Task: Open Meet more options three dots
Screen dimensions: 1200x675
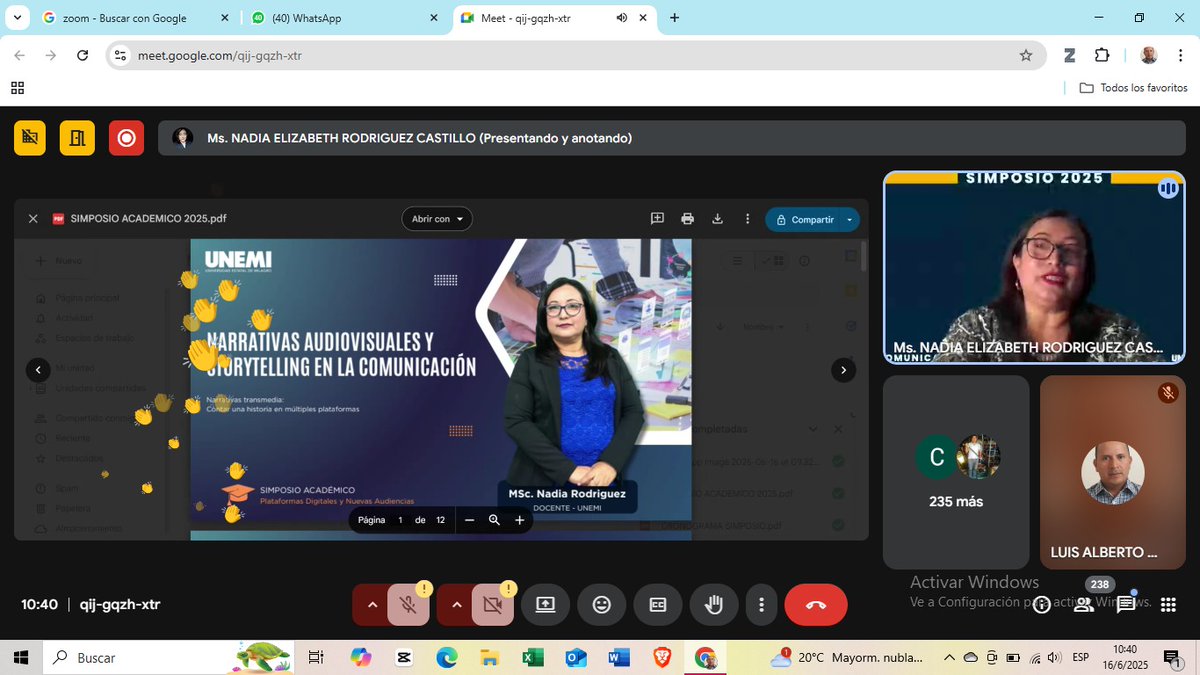Action: [761, 605]
